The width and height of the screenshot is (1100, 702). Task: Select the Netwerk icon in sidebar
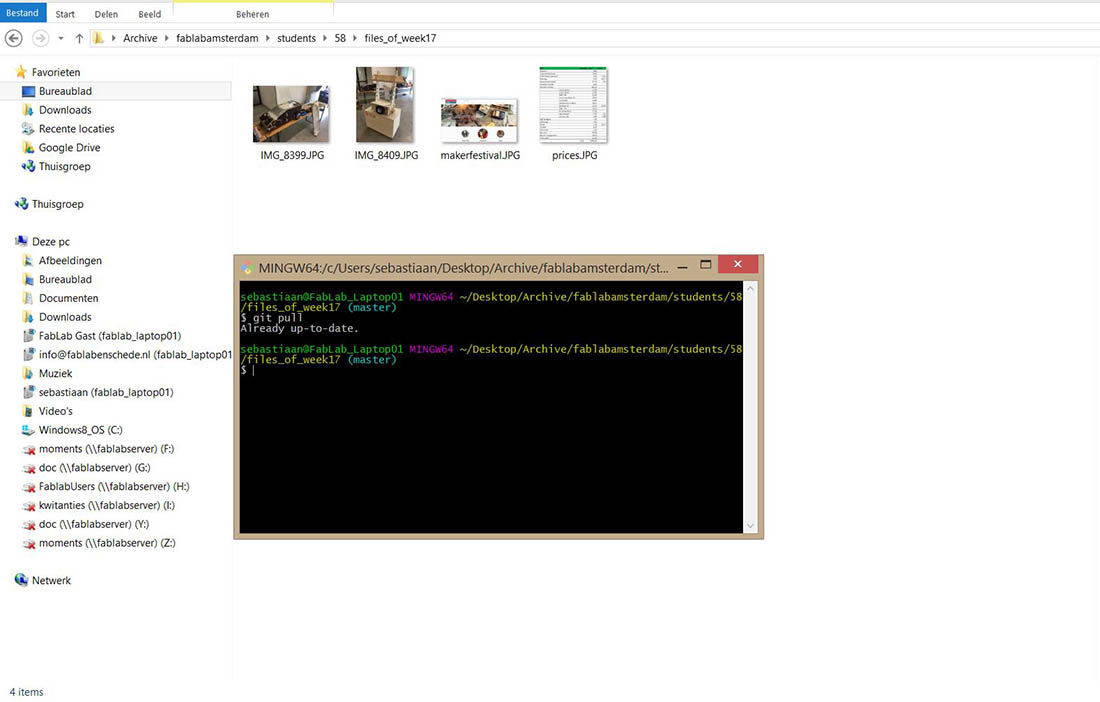(21, 580)
